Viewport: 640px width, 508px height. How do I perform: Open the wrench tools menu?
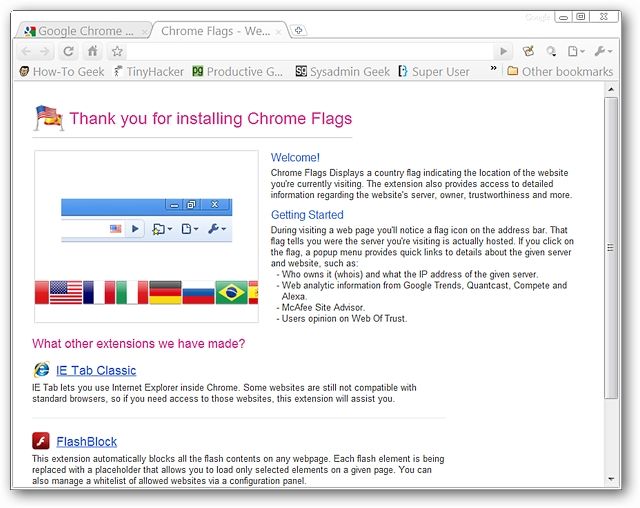pyautogui.click(x=603, y=51)
